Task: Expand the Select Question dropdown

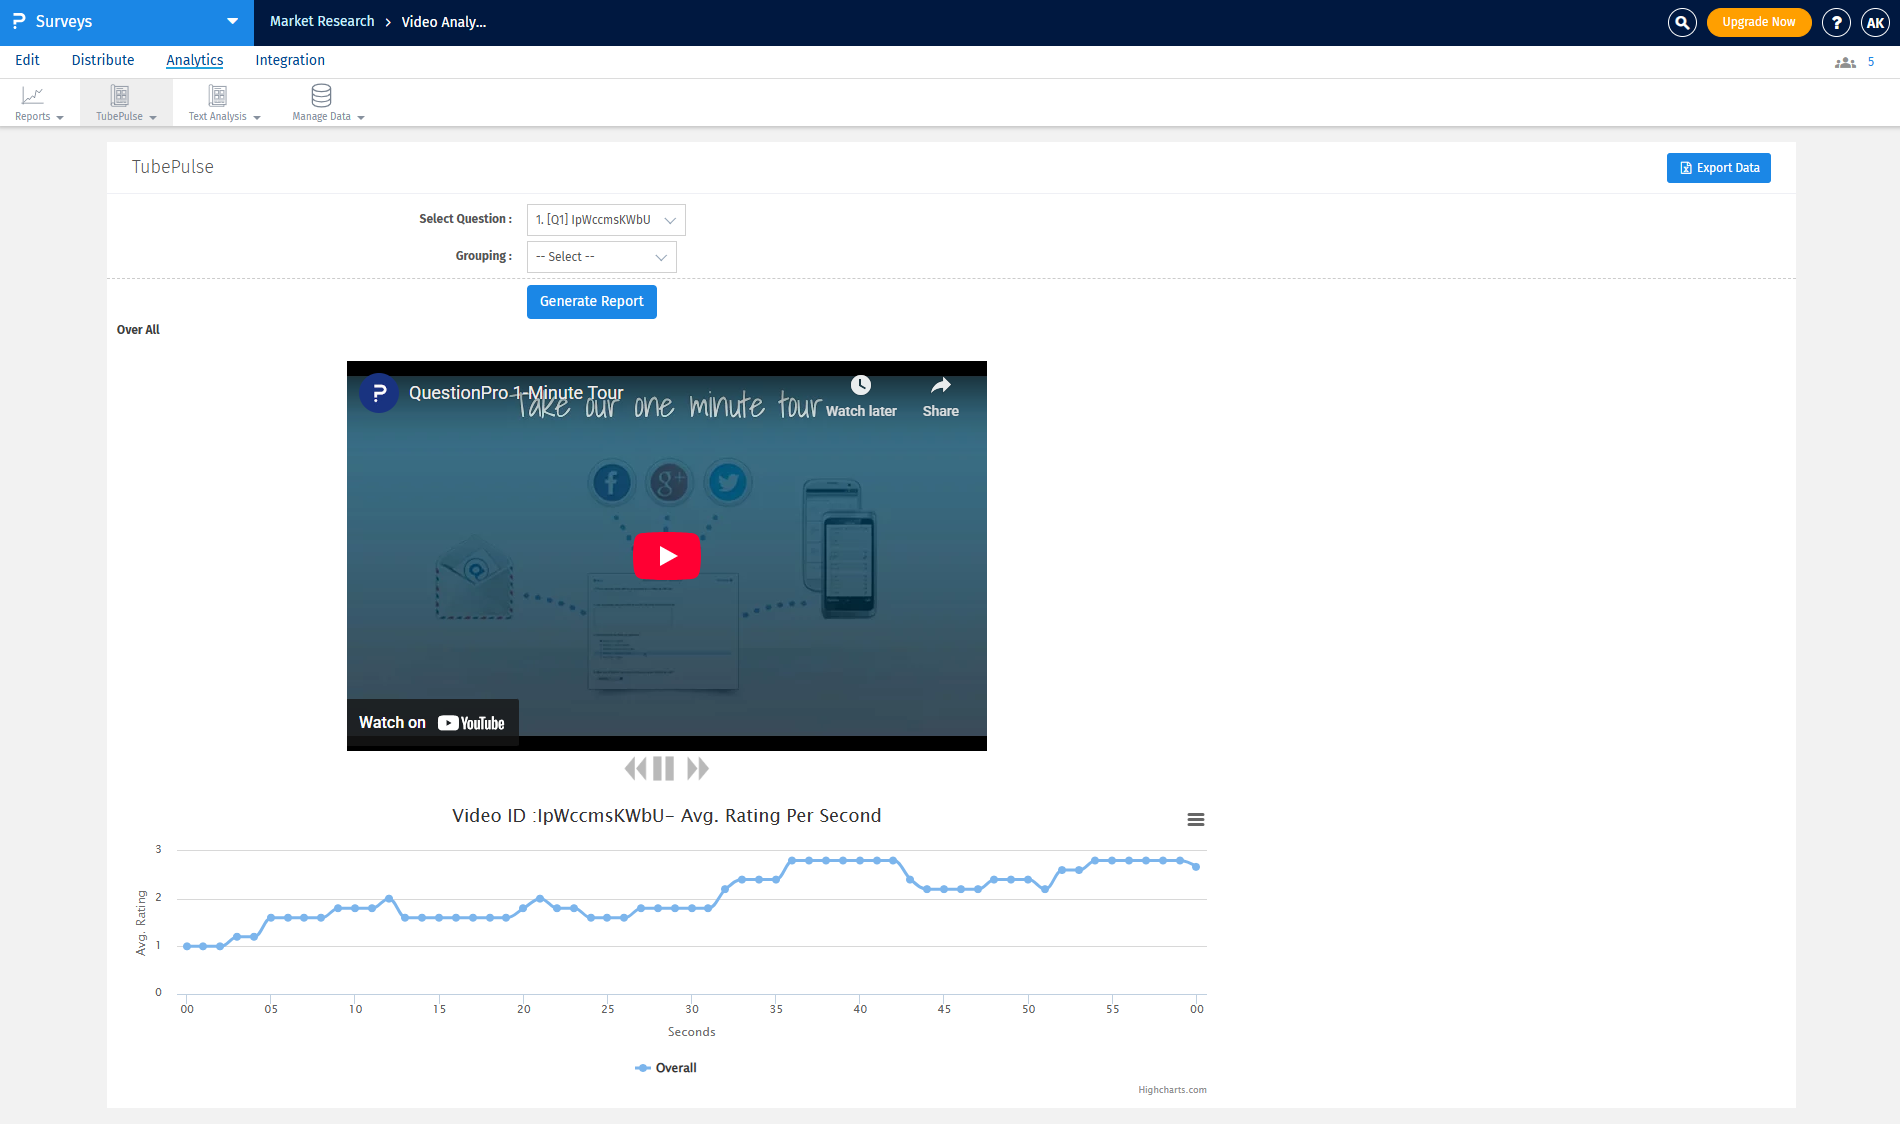Action: pos(606,220)
